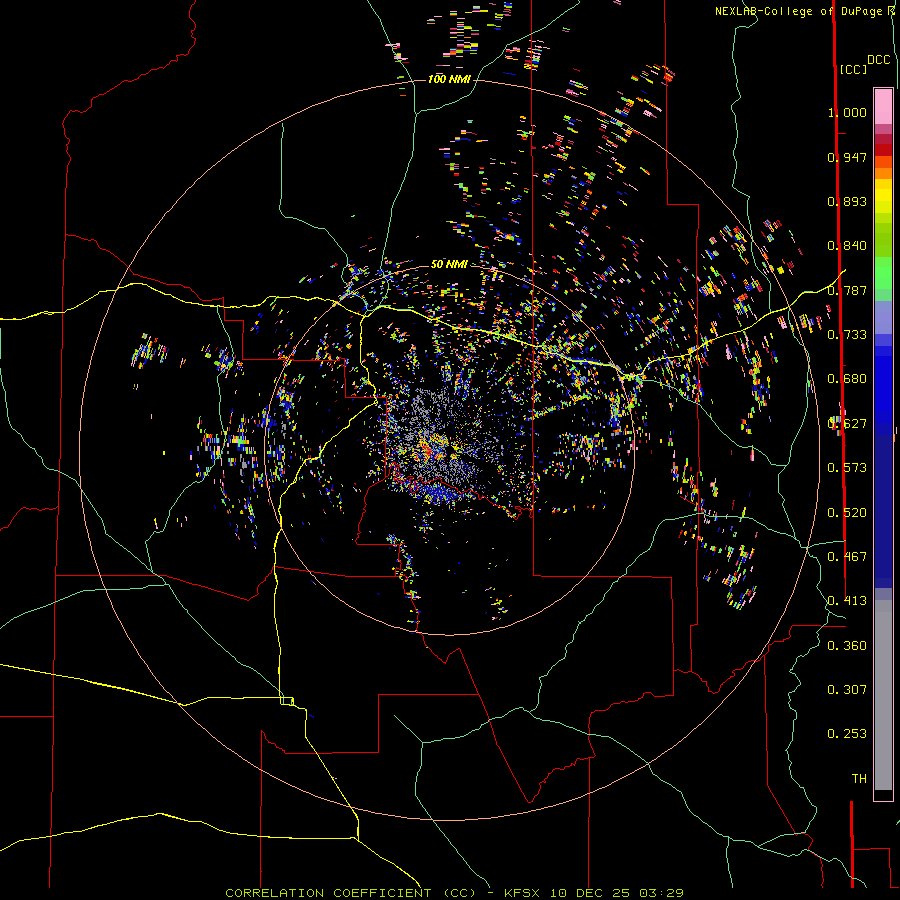Click the CORRELATION COEFFICIENT (CC) title text

350,893
